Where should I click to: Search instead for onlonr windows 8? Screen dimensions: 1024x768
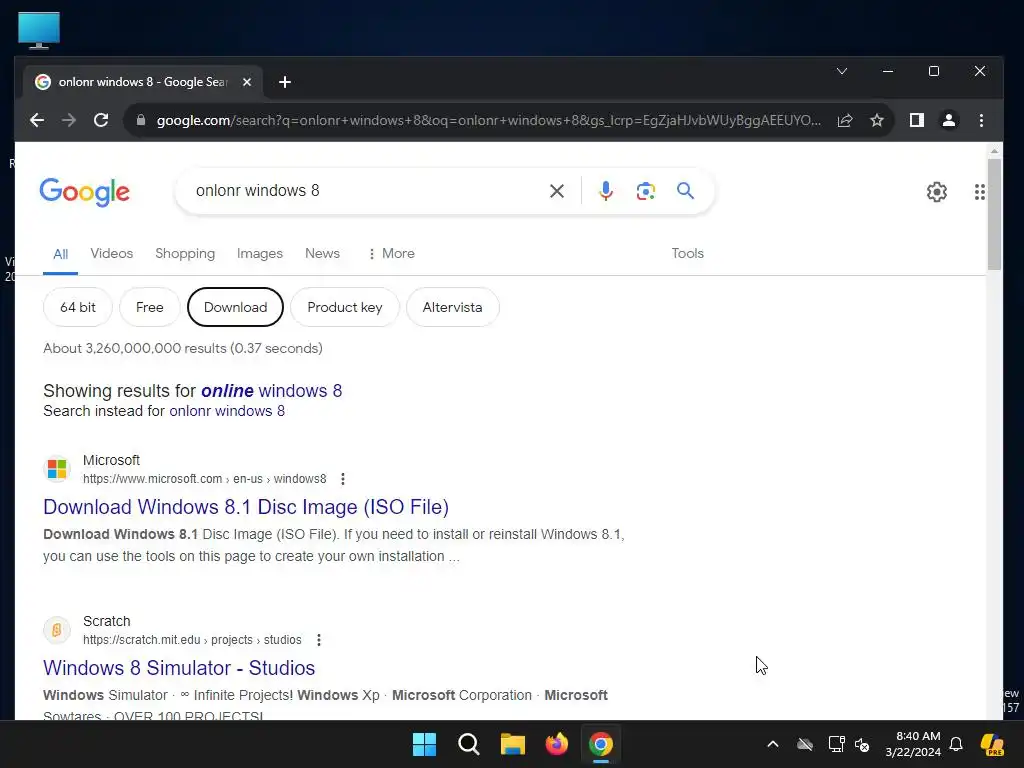[227, 411]
